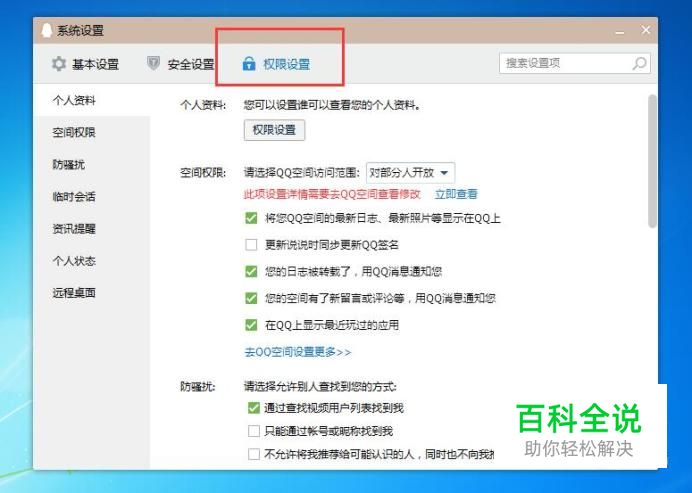Toggle 您的空间有了新留言或评论等 checkbox

[251, 298]
